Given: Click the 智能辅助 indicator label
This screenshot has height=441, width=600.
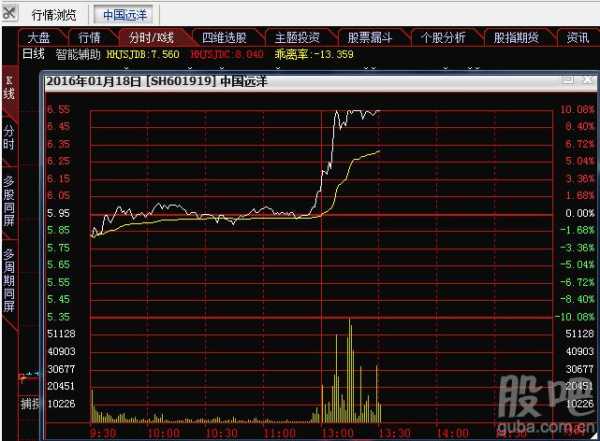Looking at the screenshot, I should [78, 54].
